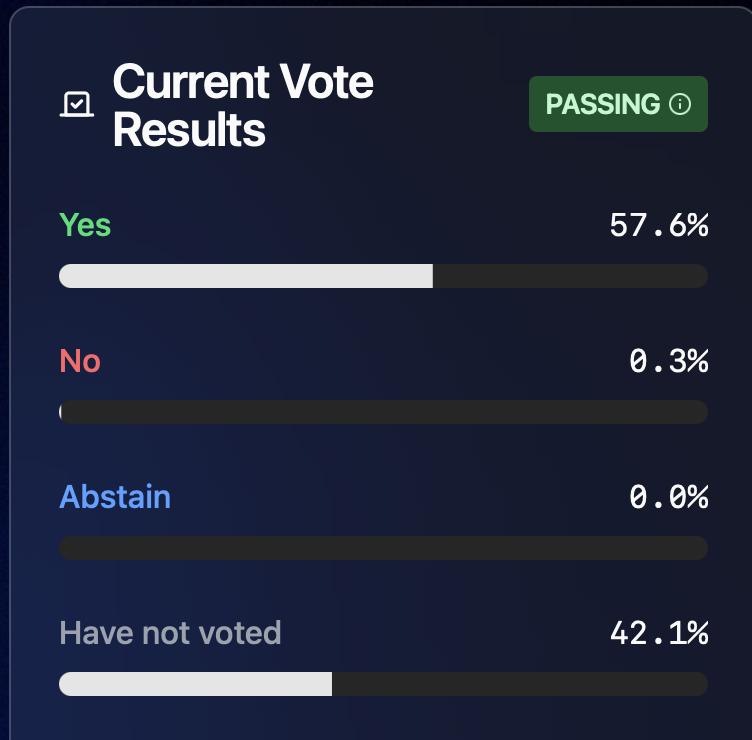The width and height of the screenshot is (752, 740).
Task: Click the 0.0% Abstain percentage value
Action: tap(668, 497)
